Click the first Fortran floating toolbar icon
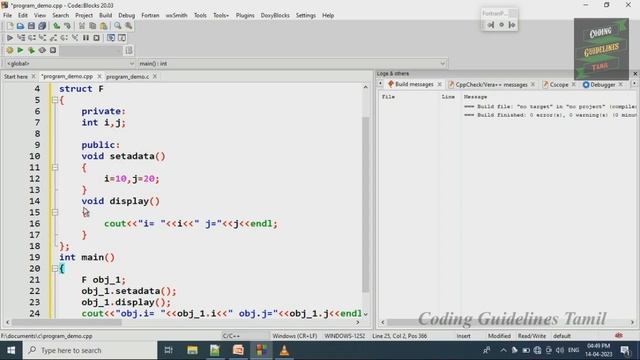The height and width of the screenshot is (360, 640). (x=491, y=25)
